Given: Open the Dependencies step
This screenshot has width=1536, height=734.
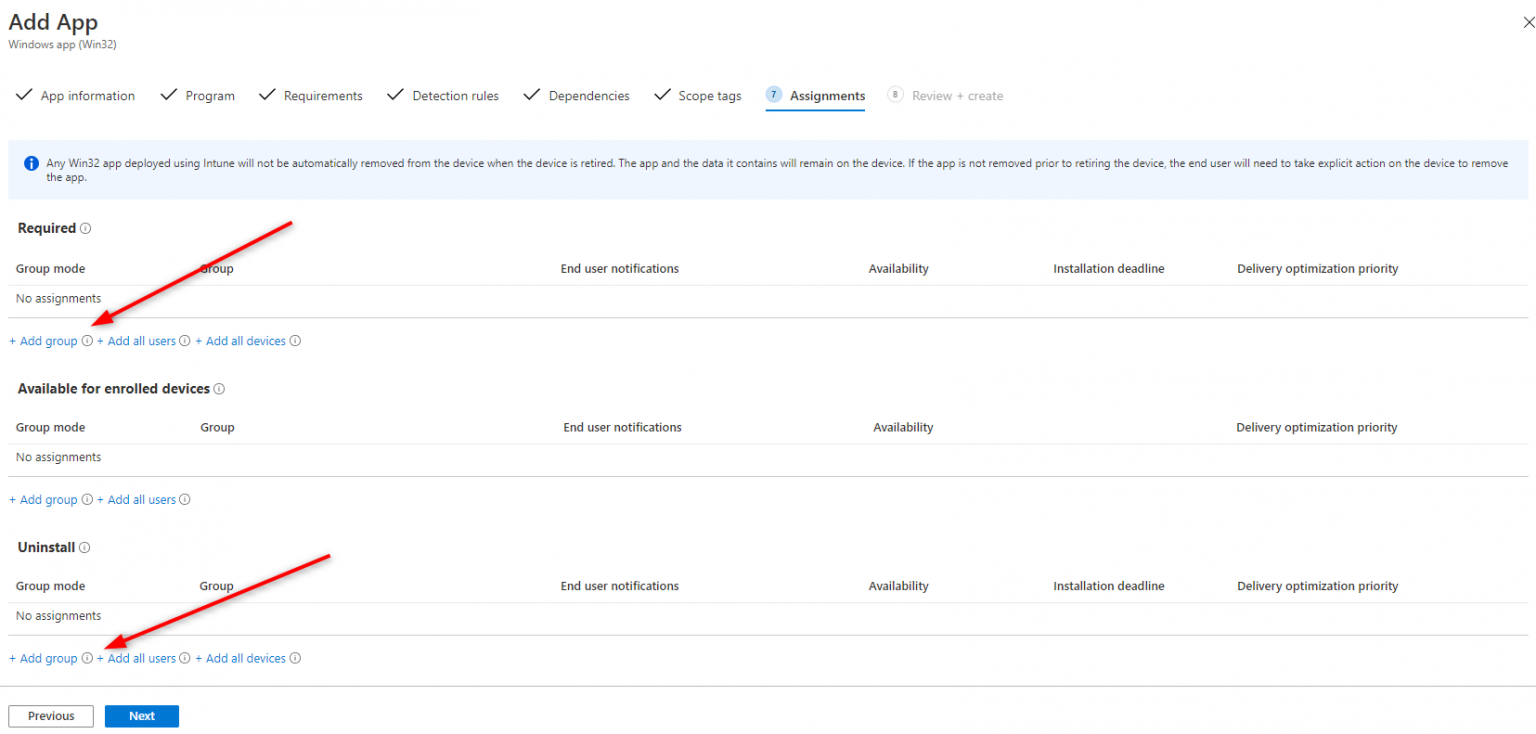Looking at the screenshot, I should (588, 95).
